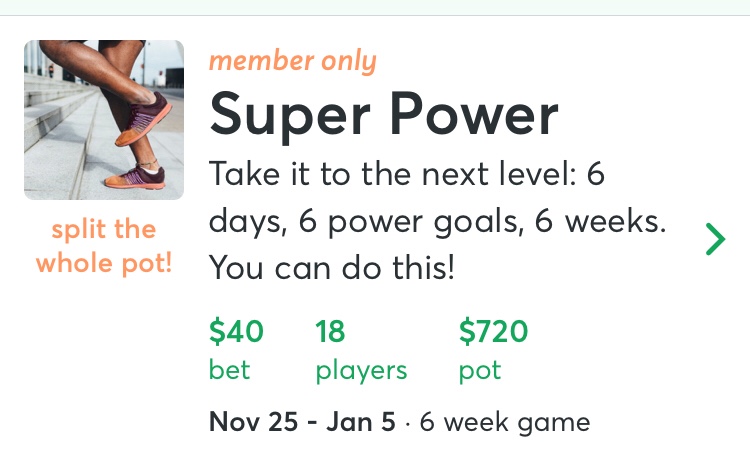Image resolution: width=750 pixels, height=457 pixels.
Task: Tap the '6 week game' duration text
Action: point(505,421)
